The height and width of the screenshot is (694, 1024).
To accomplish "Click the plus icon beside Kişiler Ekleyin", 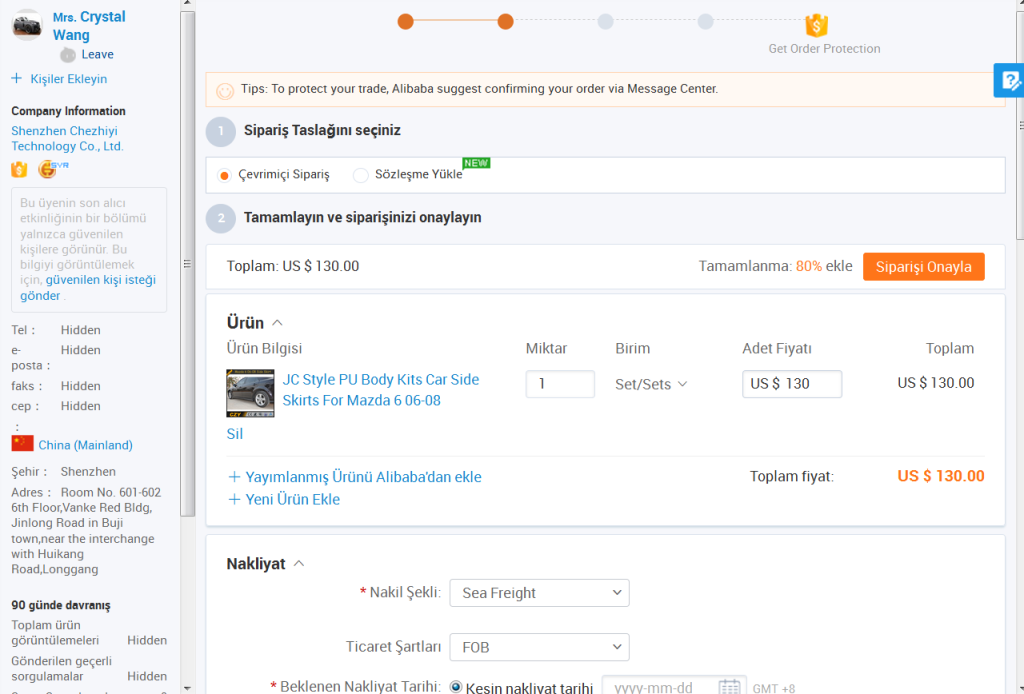I will tap(16, 78).
